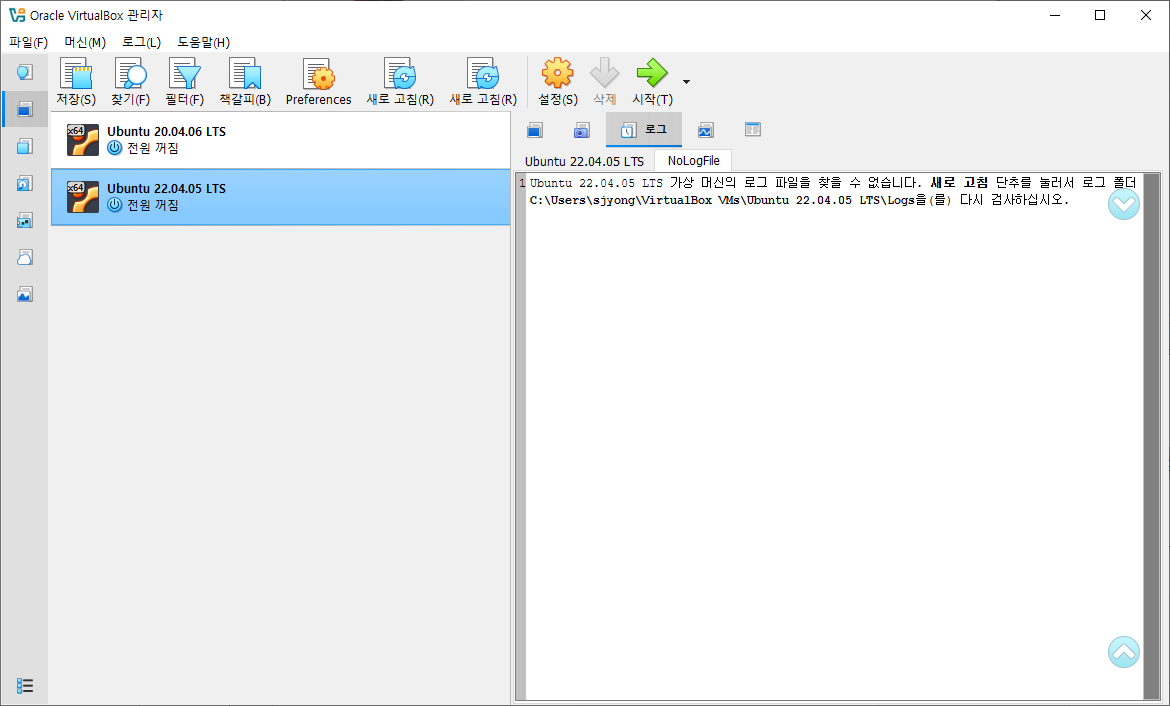Select the Ubuntu 22.04.05 LTS log tab
Viewport: 1170px width, 706px height.
(584, 161)
